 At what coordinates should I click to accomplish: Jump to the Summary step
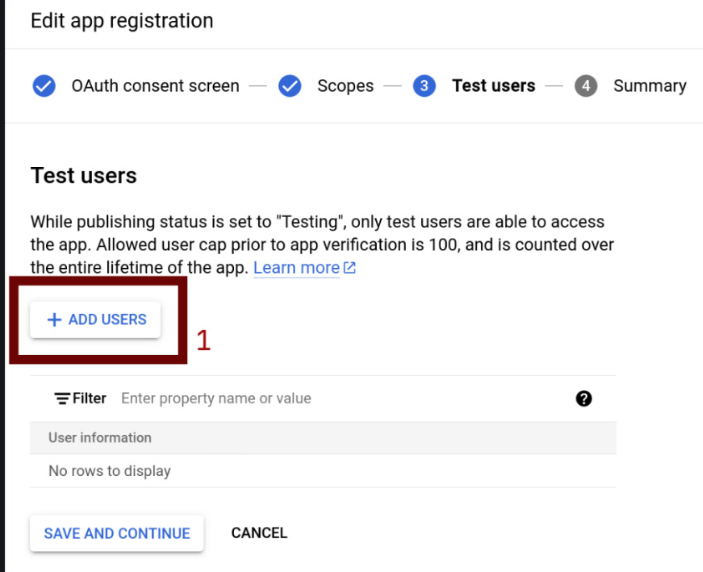coord(650,86)
